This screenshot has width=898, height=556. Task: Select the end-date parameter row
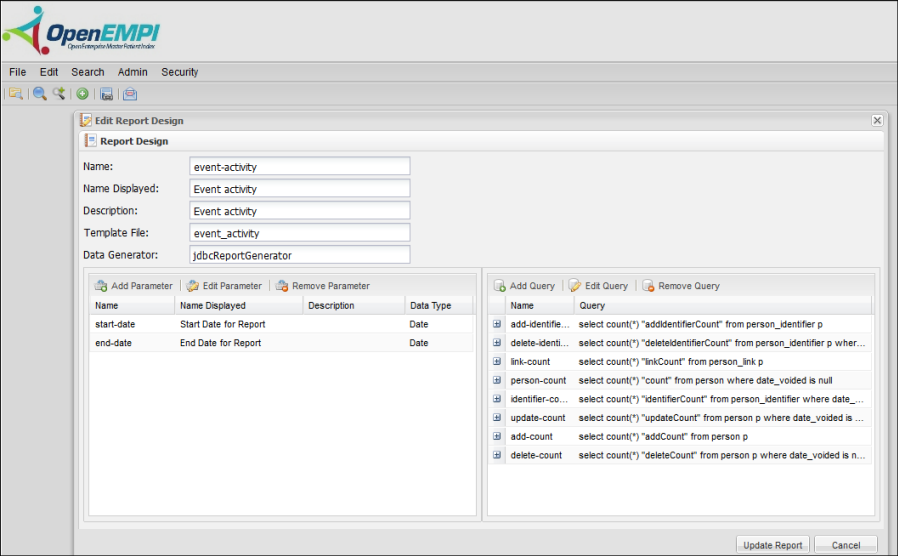282,343
